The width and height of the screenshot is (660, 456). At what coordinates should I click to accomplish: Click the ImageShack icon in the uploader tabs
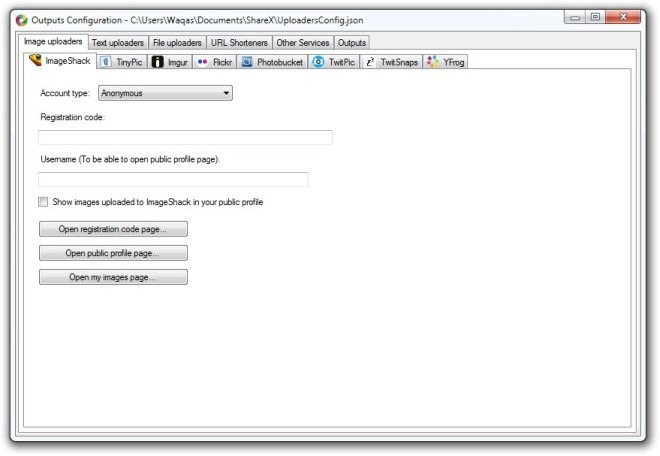coord(35,60)
